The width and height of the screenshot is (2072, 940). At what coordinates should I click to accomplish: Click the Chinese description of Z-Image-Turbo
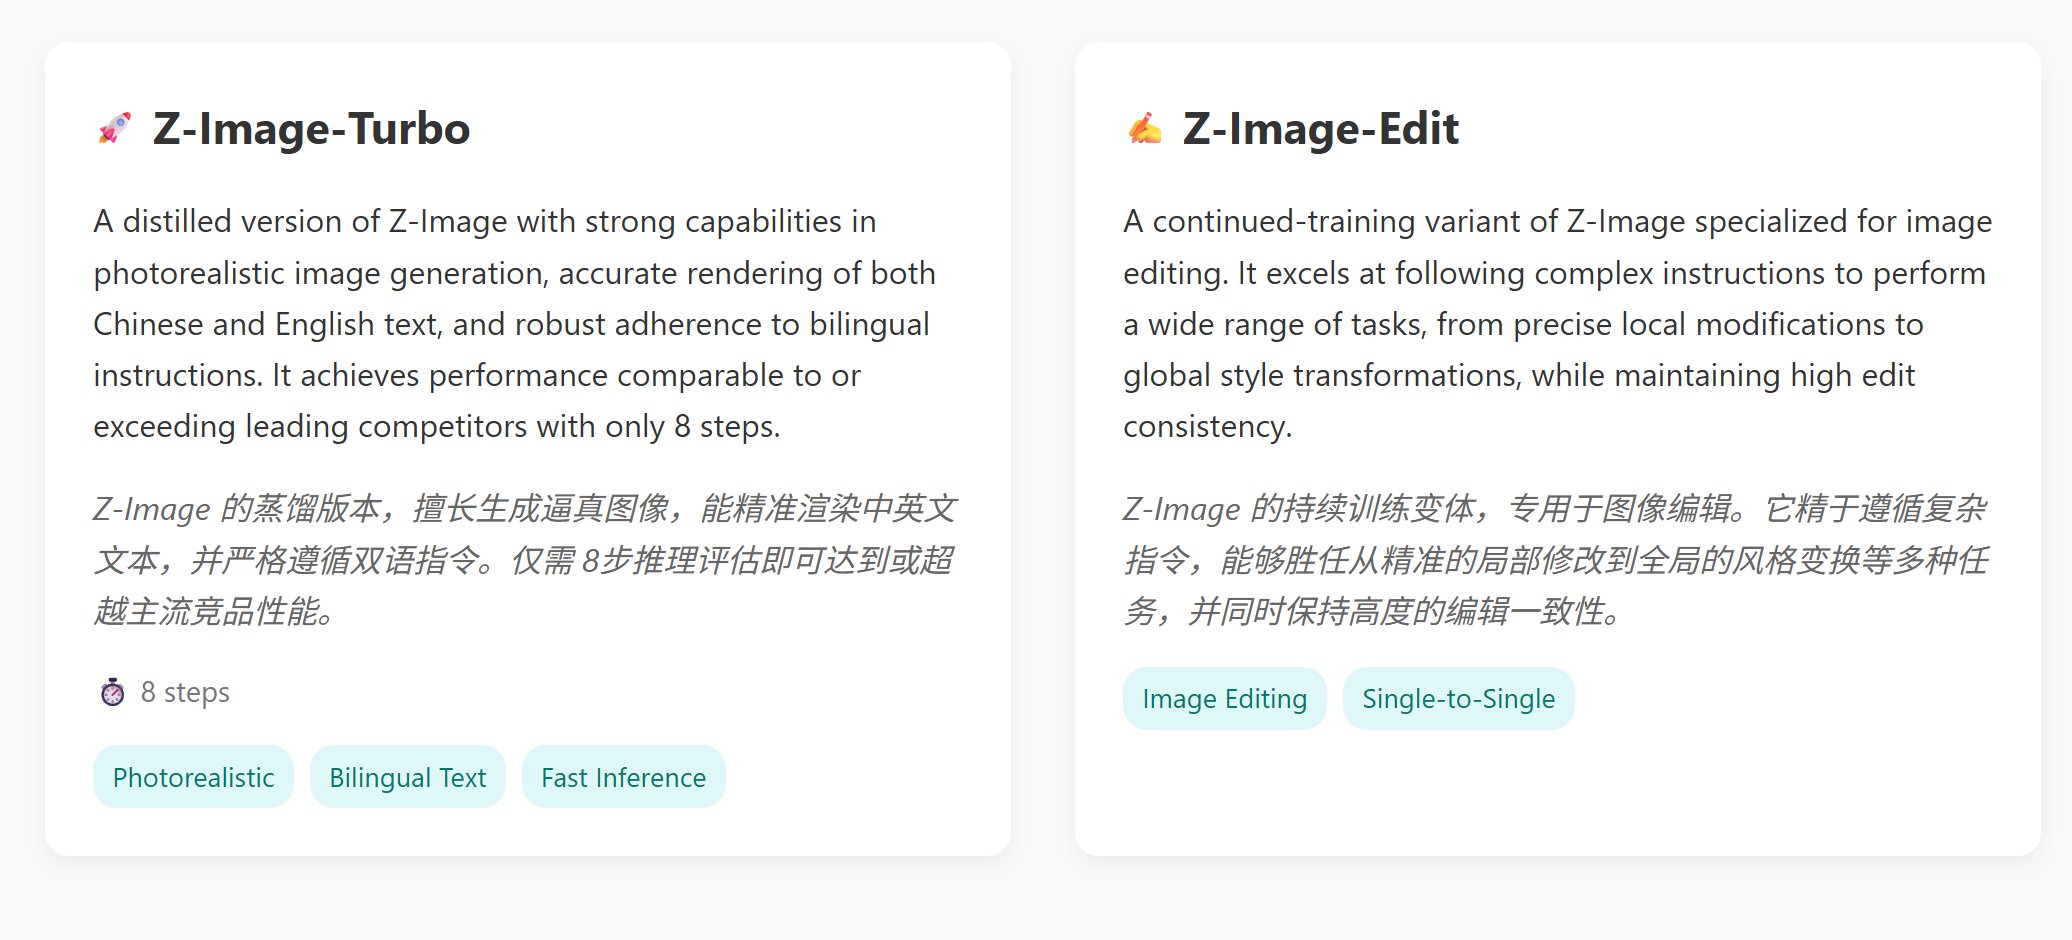525,559
